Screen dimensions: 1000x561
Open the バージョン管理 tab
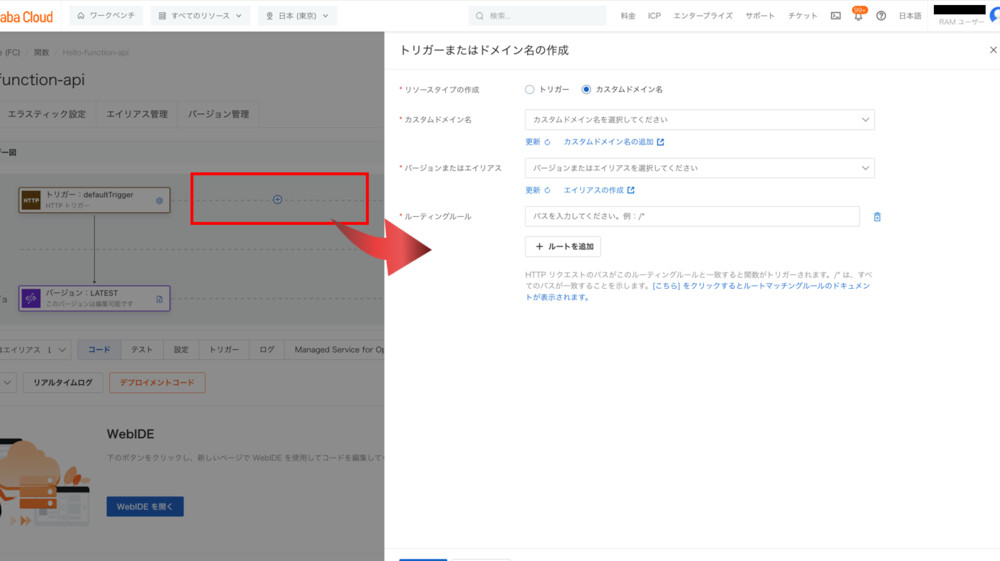pyautogui.click(x=218, y=114)
